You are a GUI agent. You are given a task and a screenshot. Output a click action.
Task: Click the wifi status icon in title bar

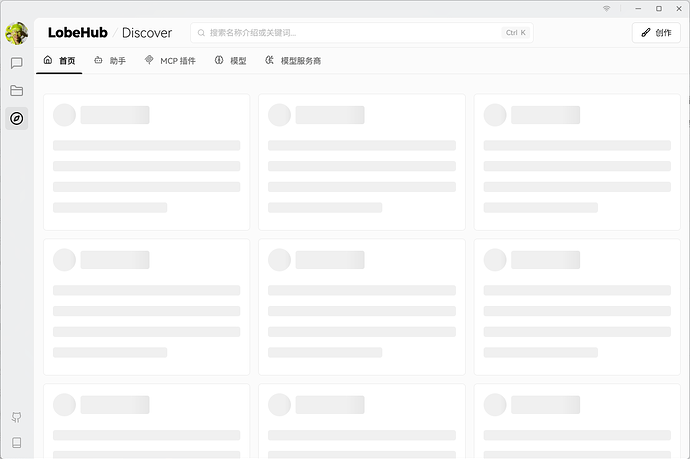click(606, 9)
